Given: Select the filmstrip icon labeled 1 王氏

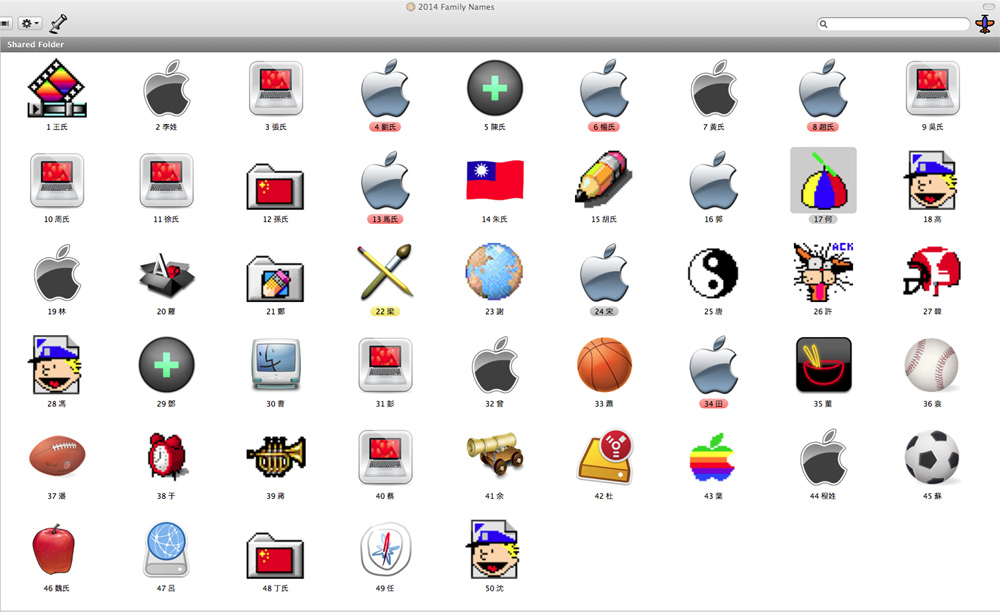Looking at the screenshot, I should 57,88.
